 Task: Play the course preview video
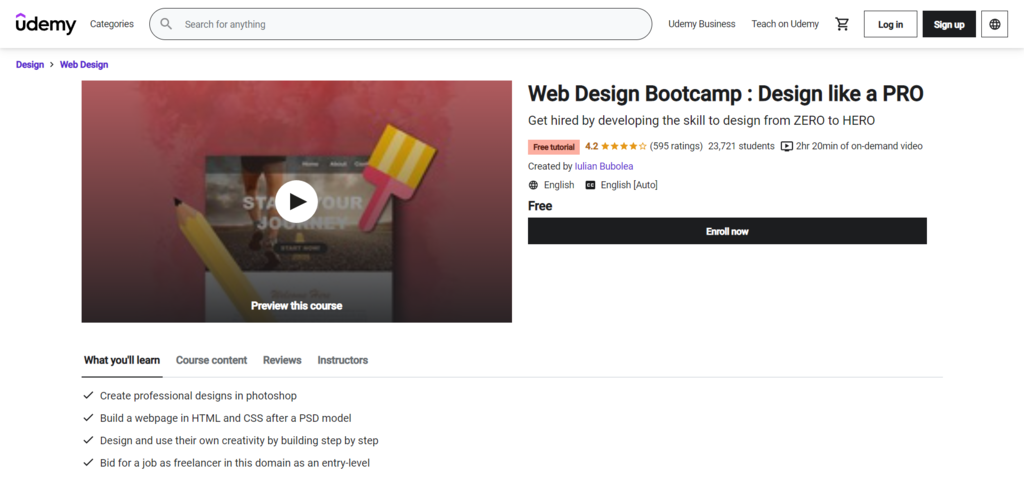296,201
